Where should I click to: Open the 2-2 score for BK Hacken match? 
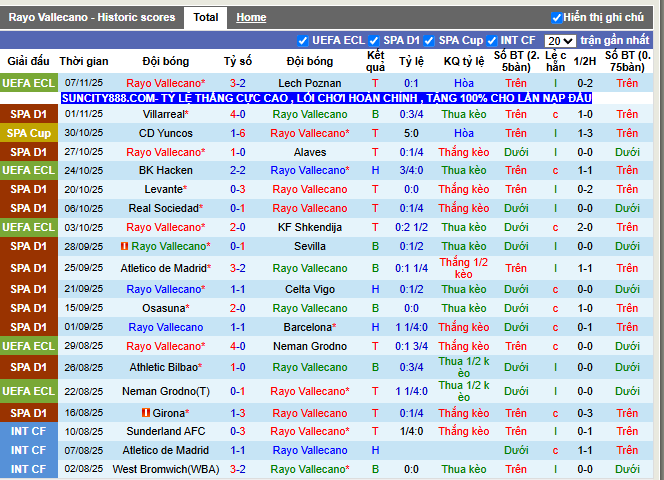tap(238, 170)
